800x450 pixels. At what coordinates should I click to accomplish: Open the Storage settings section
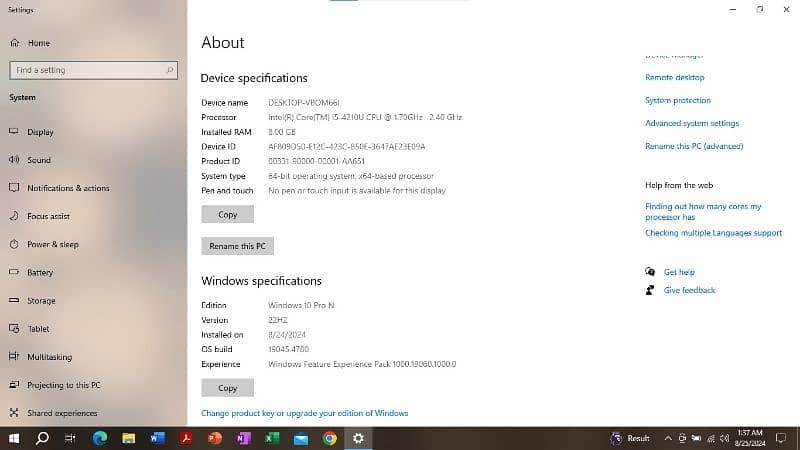click(41, 301)
